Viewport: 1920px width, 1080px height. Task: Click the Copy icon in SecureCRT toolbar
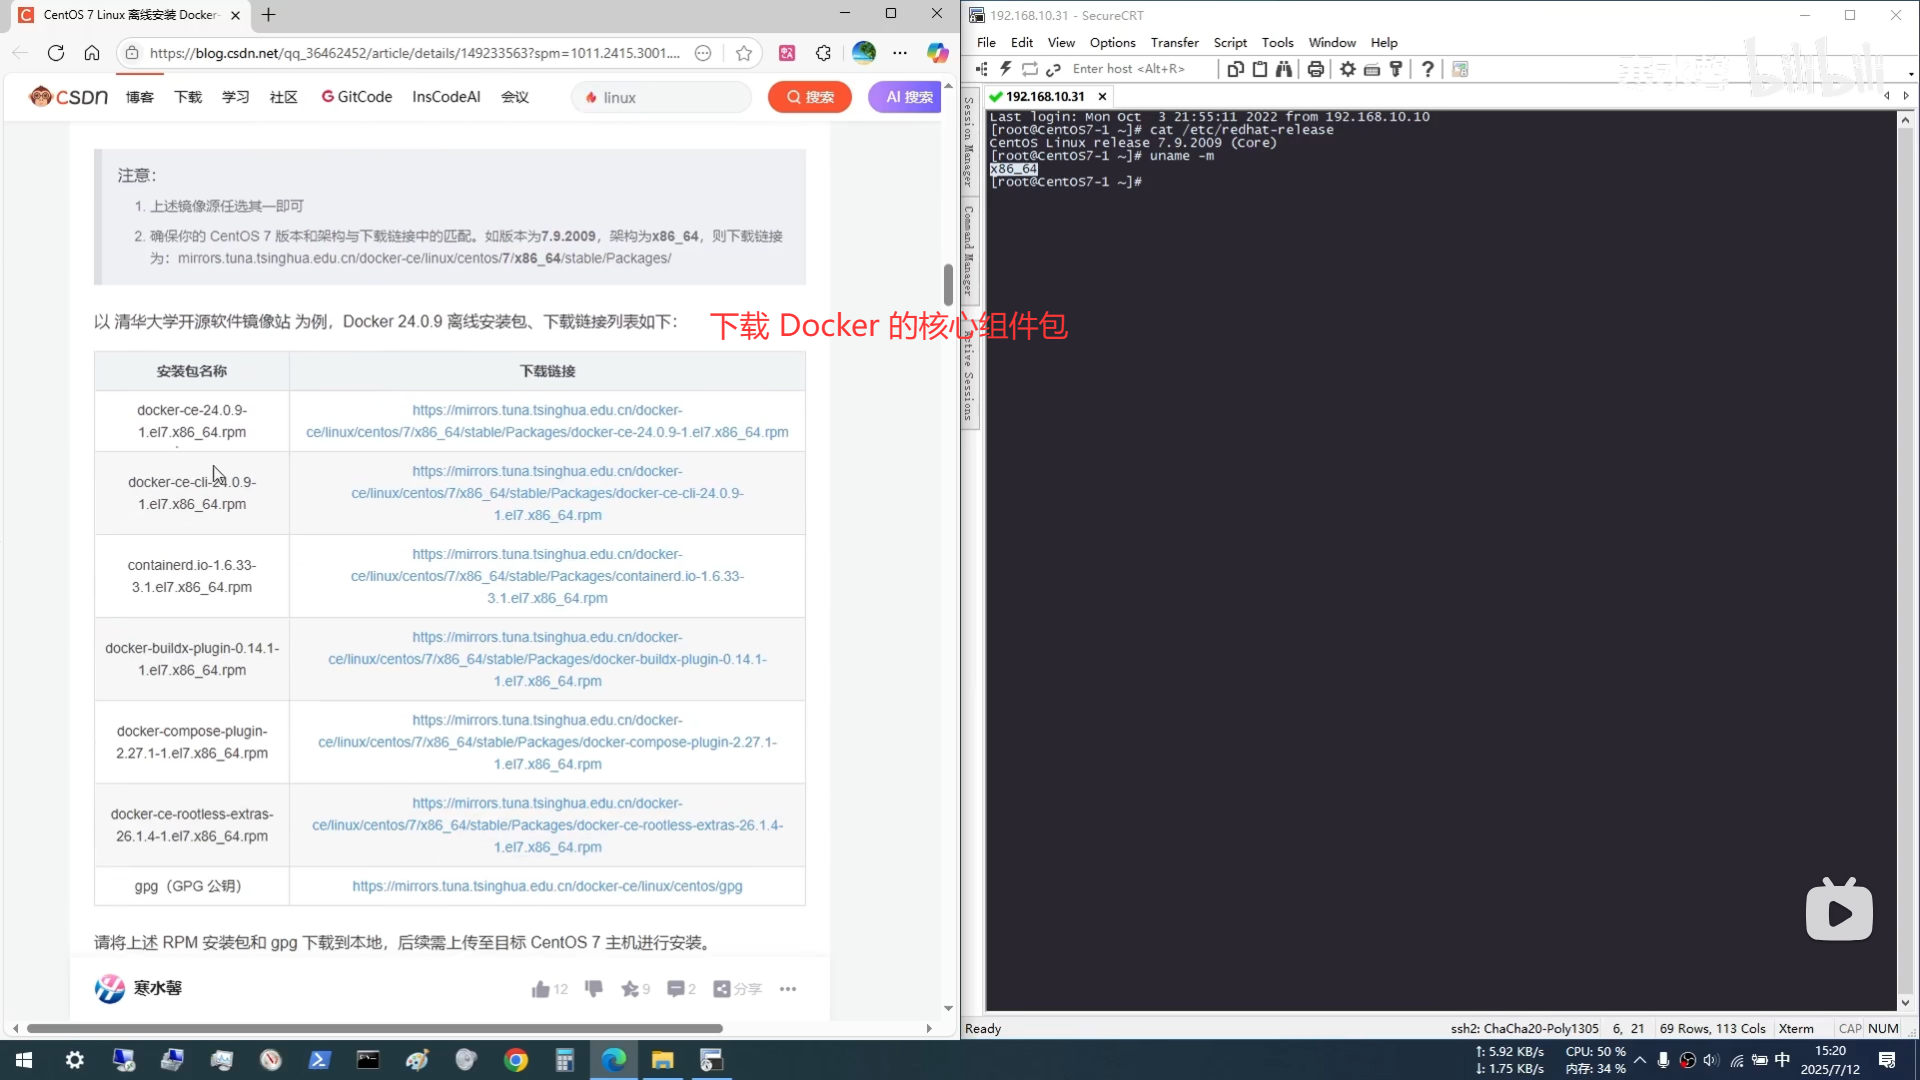tap(1236, 69)
